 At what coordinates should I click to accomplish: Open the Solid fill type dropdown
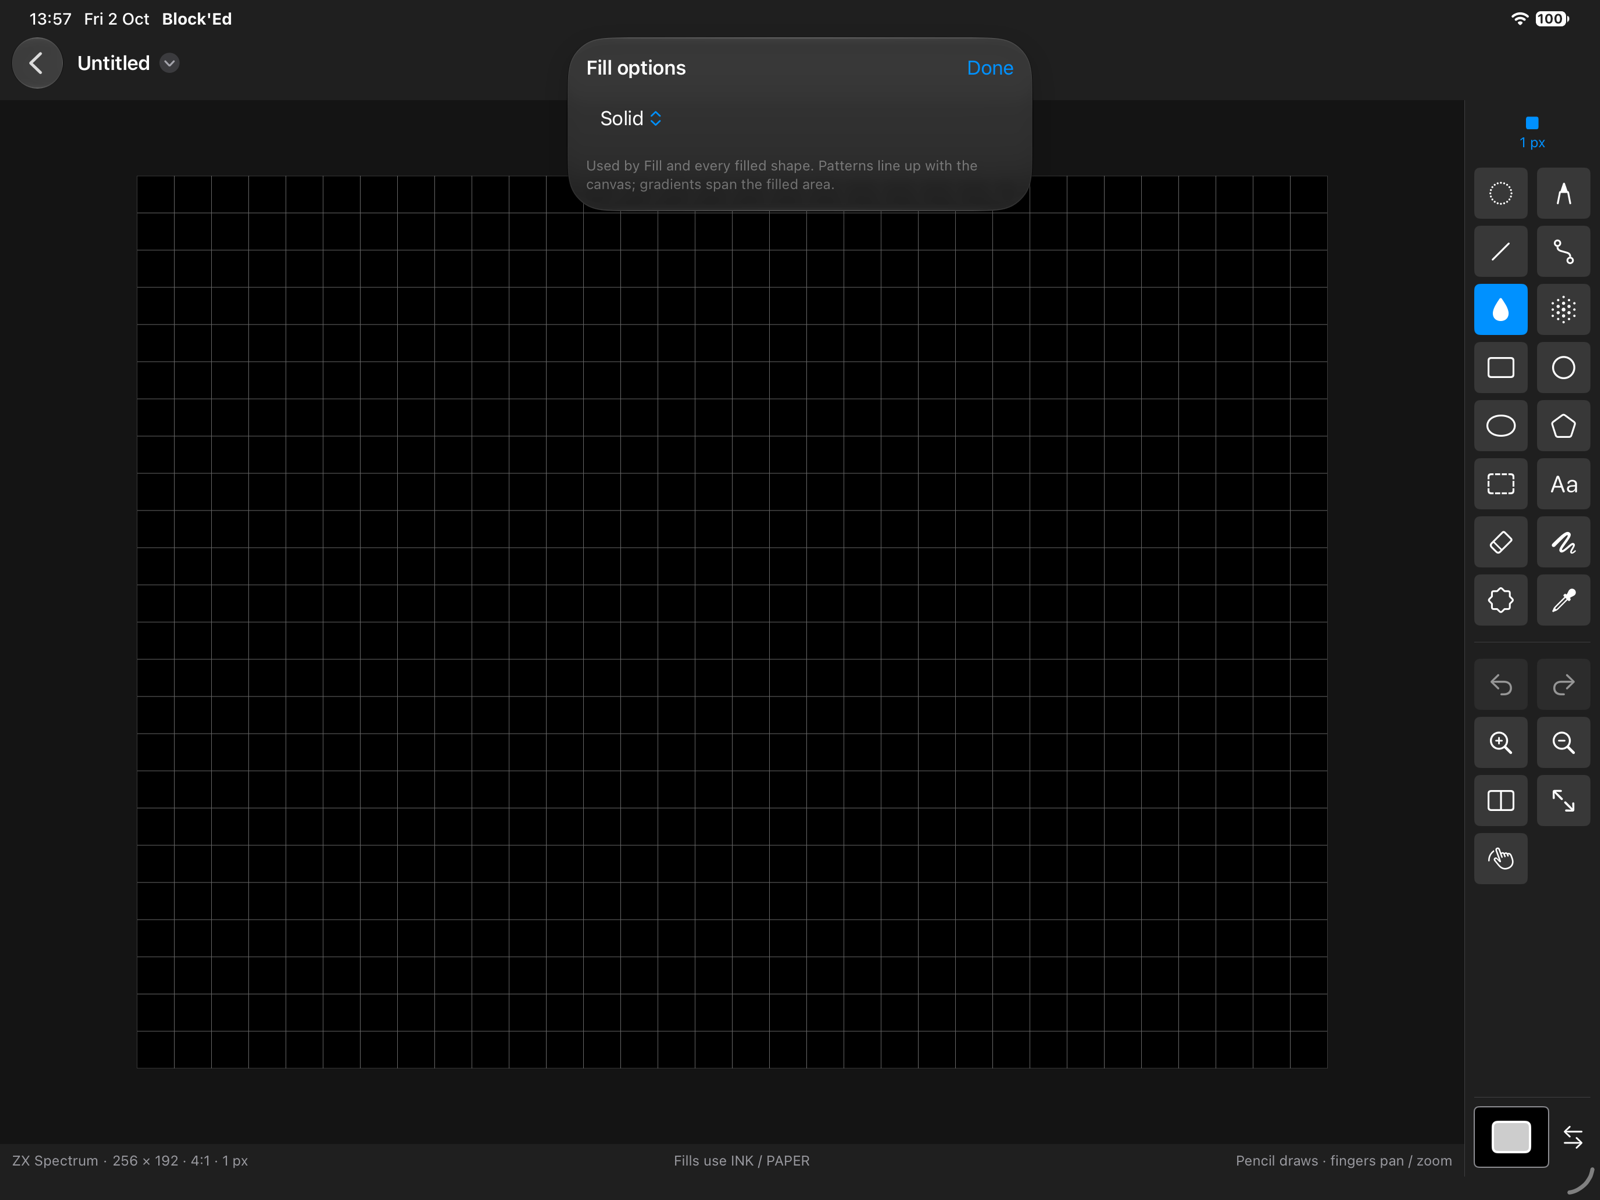coord(631,118)
